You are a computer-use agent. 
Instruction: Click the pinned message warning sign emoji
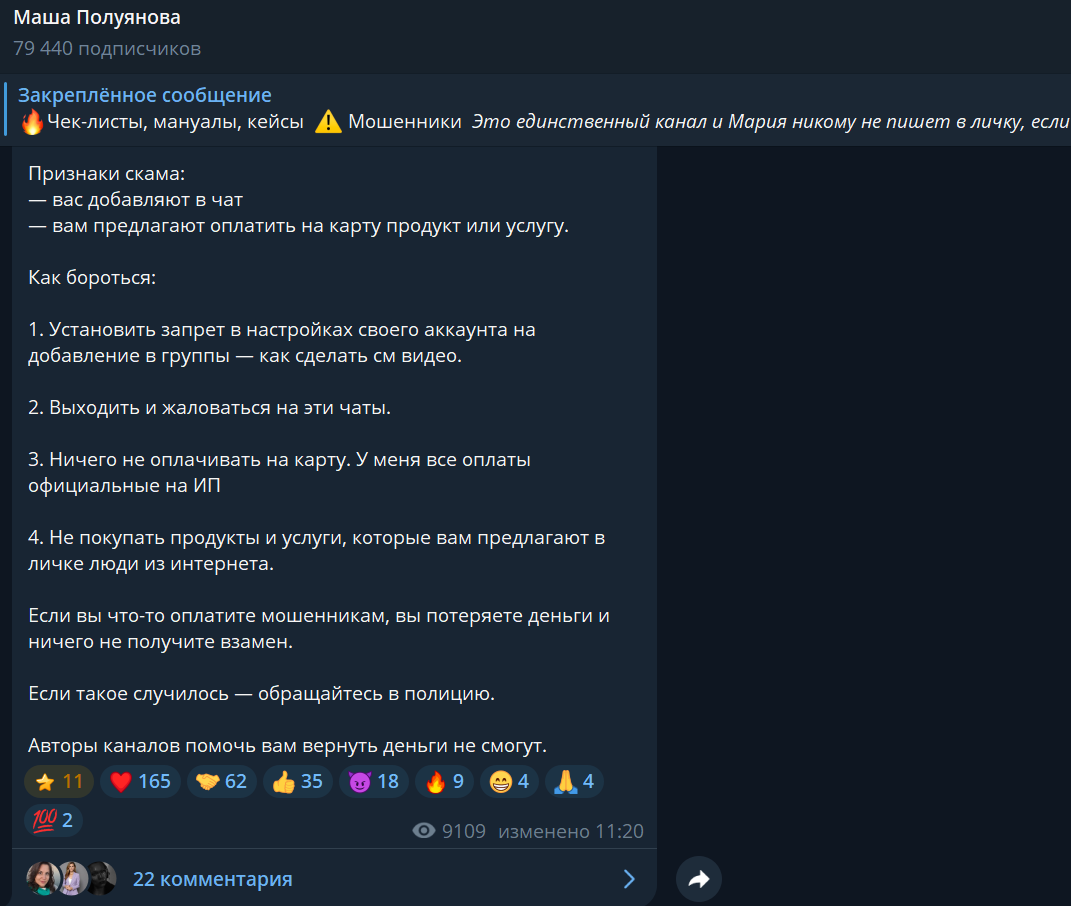click(x=328, y=122)
